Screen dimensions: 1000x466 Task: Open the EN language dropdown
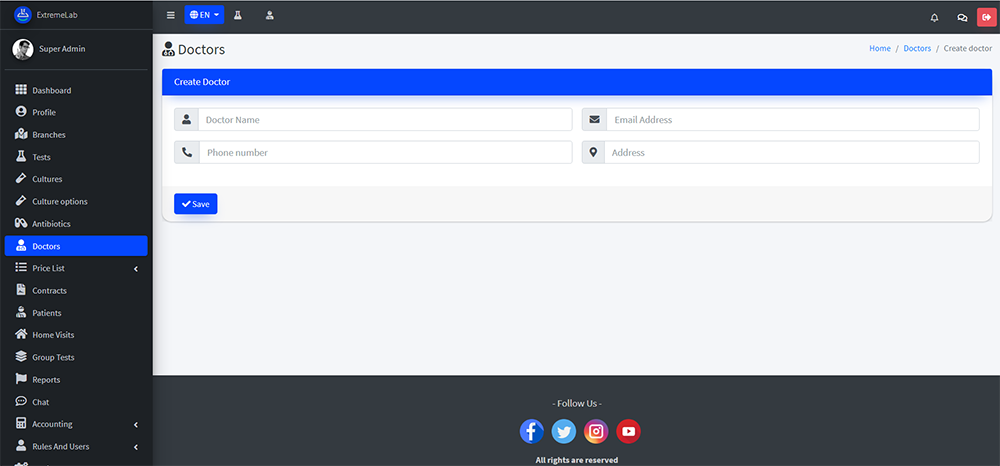(x=204, y=16)
